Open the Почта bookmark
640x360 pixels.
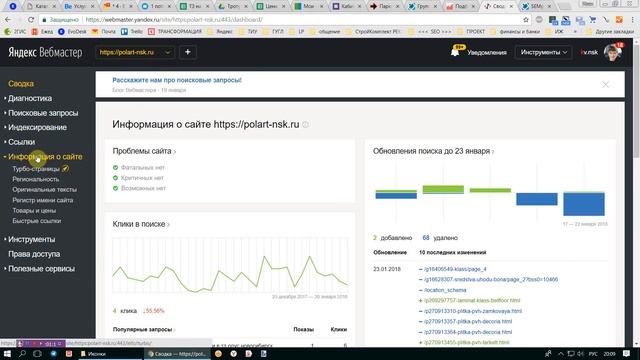[104, 31]
